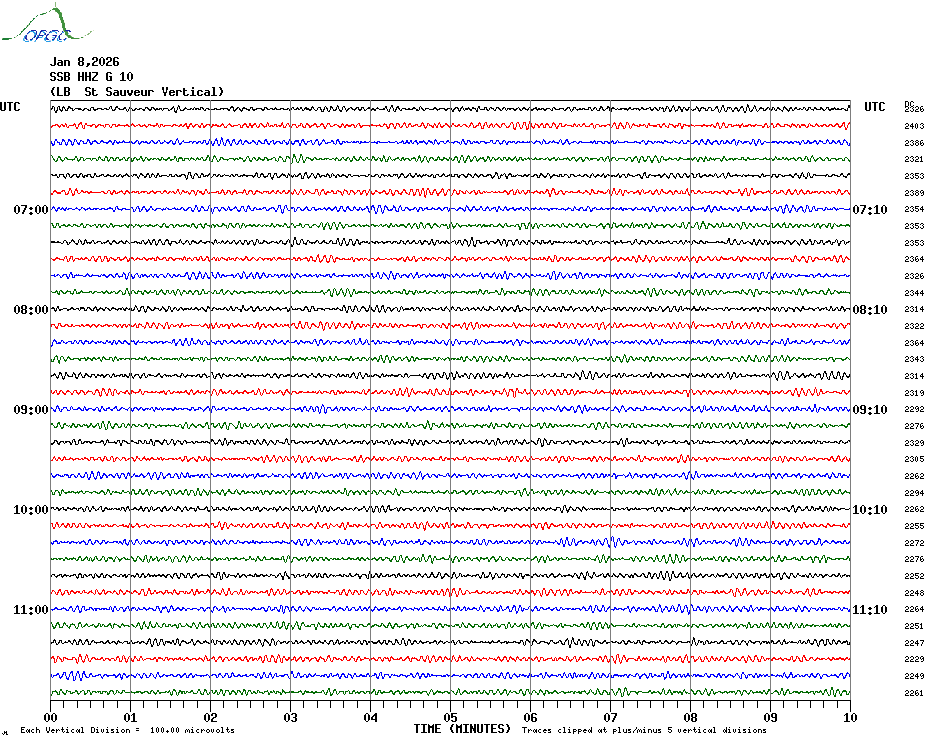Click the 10:10 end-time label
Viewport: 930px width, 744px height.
(x=870, y=510)
